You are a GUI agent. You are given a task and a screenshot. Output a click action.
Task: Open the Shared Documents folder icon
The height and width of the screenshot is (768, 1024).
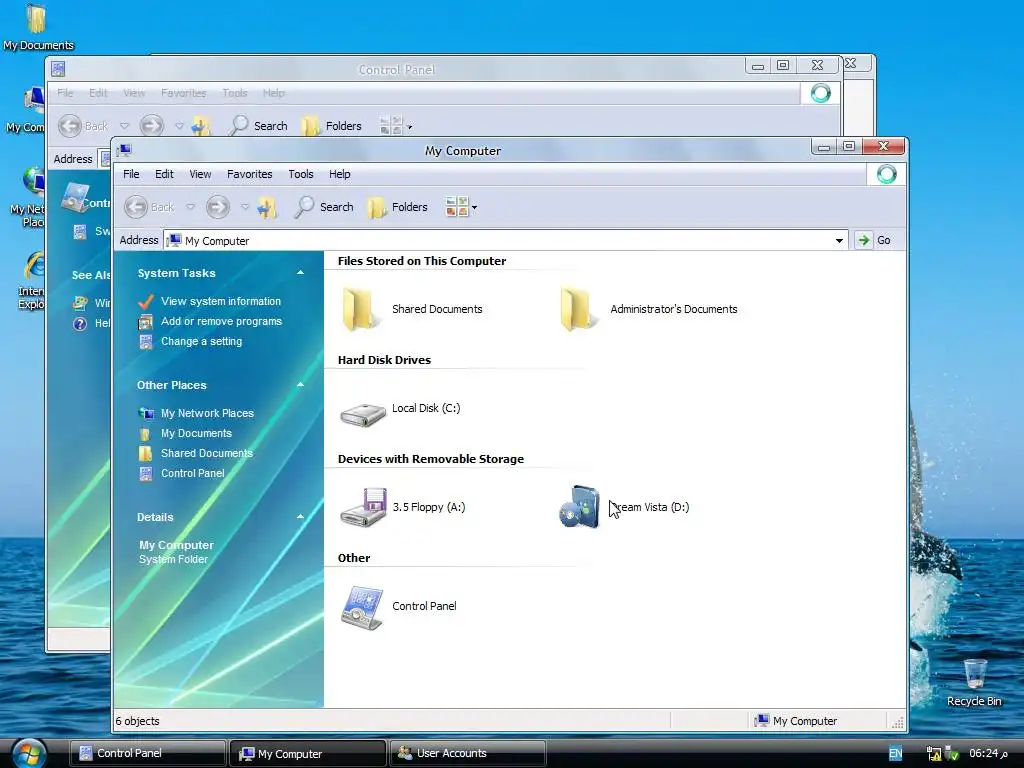[360, 309]
